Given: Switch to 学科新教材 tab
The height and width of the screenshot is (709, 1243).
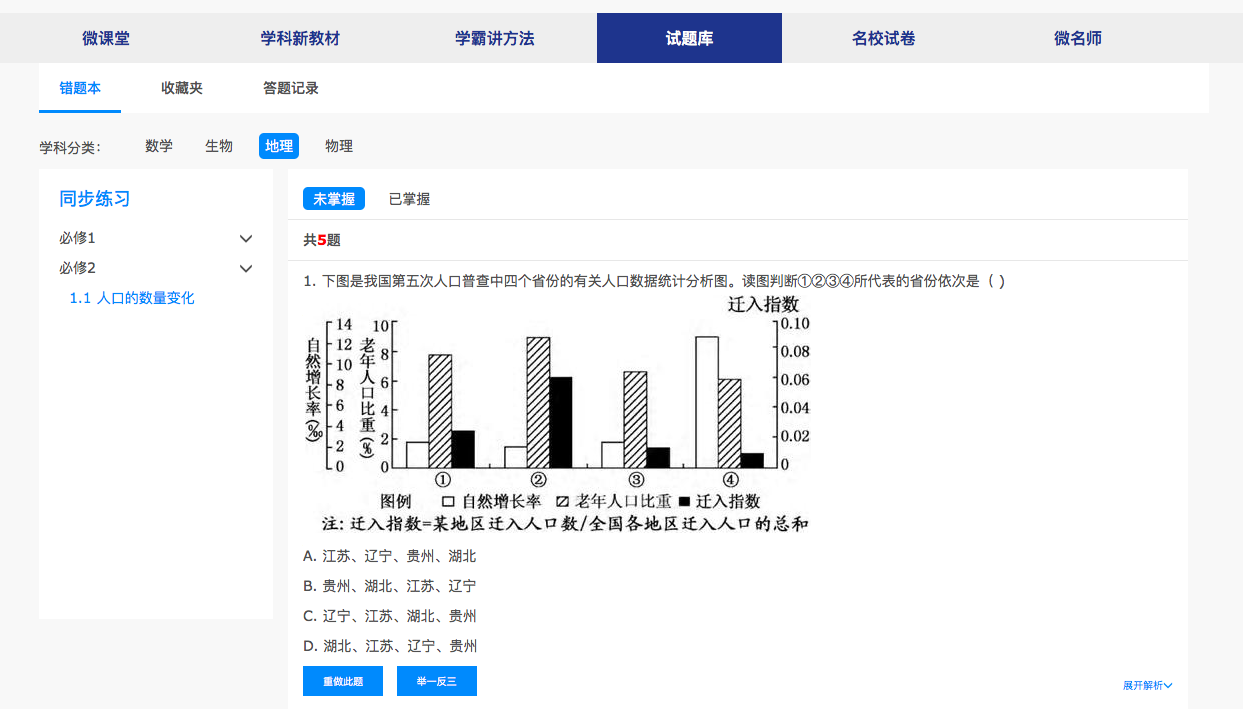Looking at the screenshot, I should click(300, 39).
